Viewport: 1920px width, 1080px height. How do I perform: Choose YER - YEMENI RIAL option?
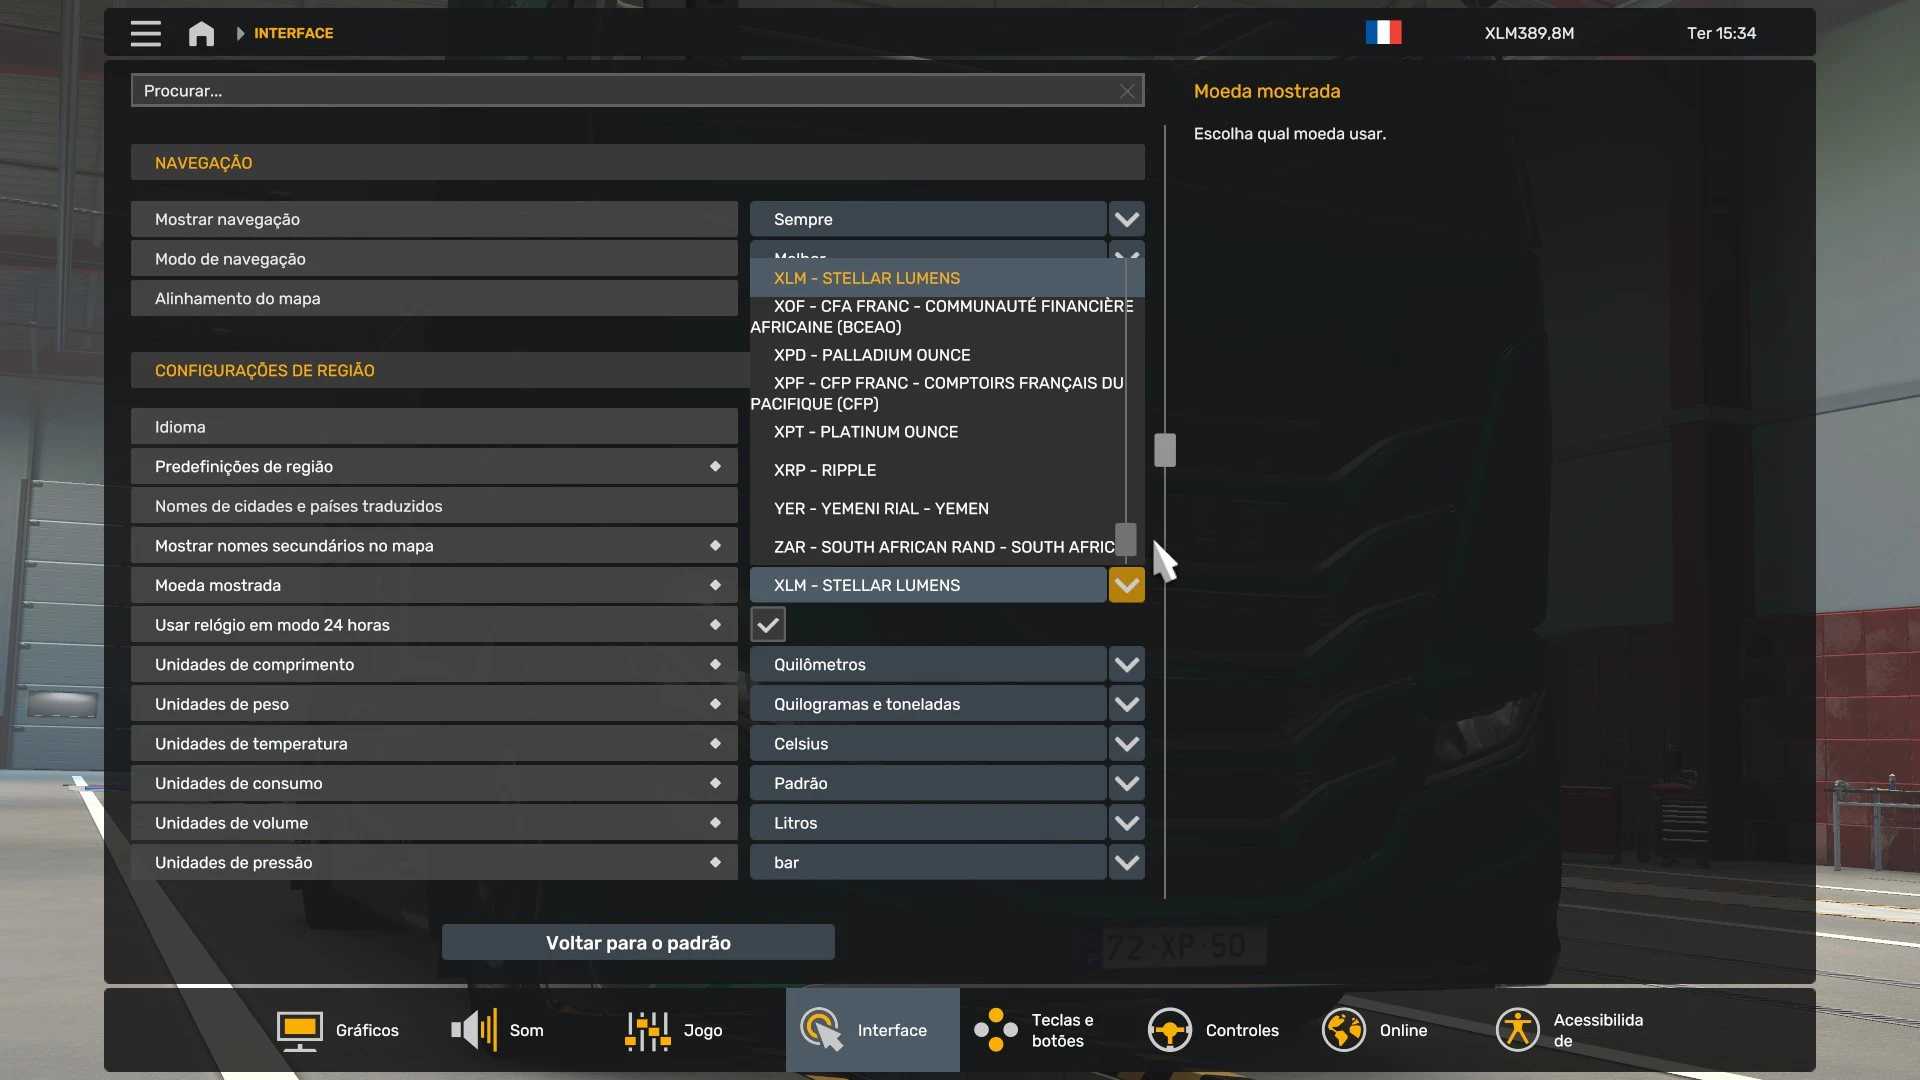pos(881,509)
